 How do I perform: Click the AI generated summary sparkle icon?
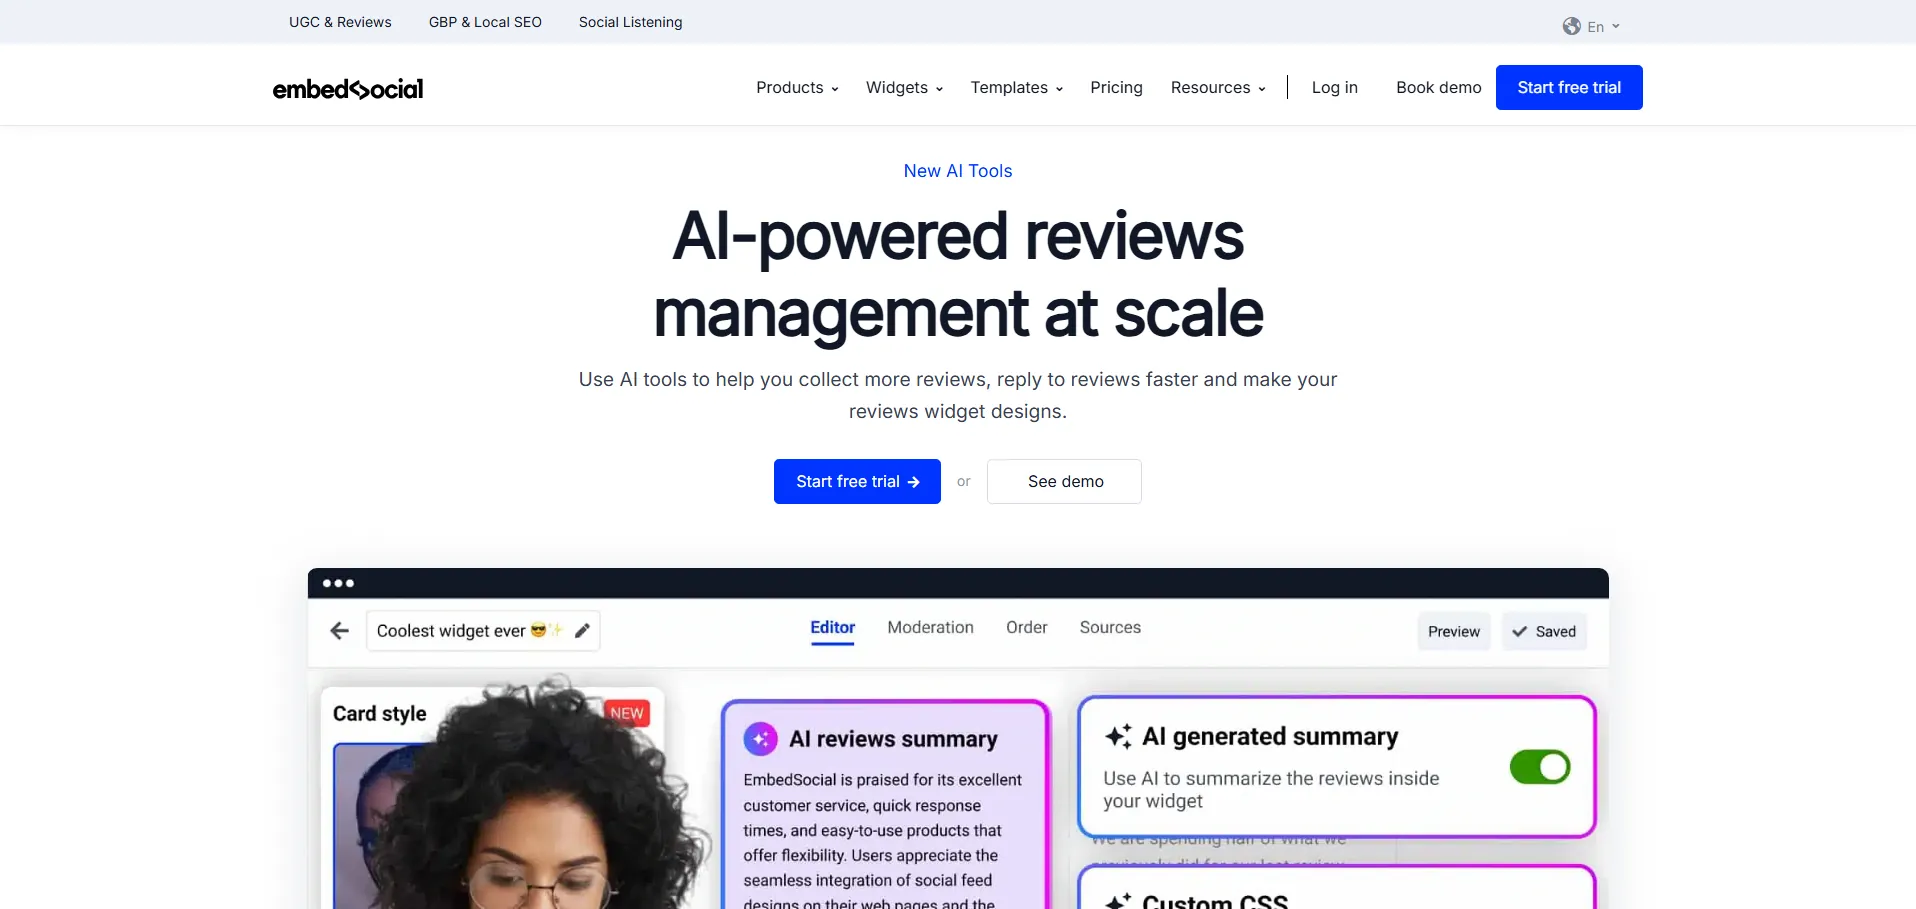[x=1118, y=737]
